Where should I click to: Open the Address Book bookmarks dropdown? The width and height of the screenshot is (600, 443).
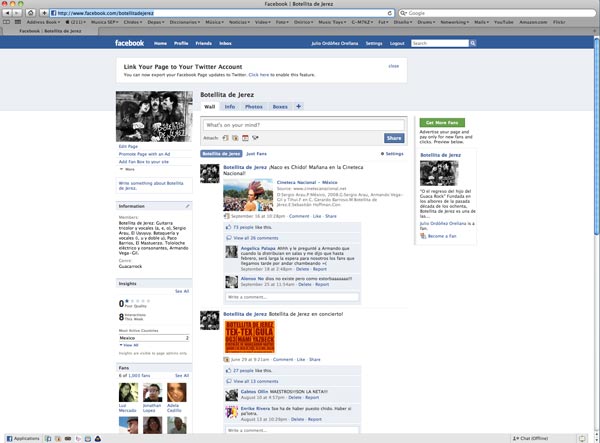(x=43, y=22)
